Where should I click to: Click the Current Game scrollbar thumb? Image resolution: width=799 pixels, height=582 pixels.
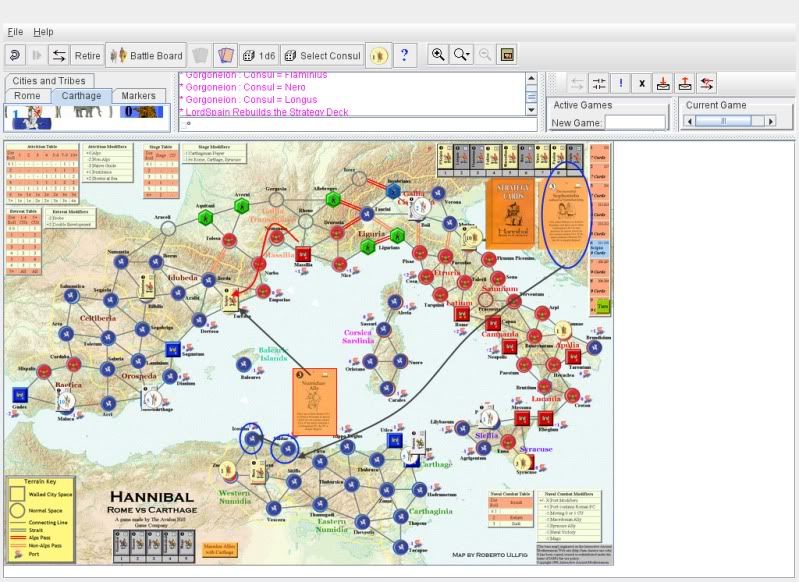(x=723, y=121)
